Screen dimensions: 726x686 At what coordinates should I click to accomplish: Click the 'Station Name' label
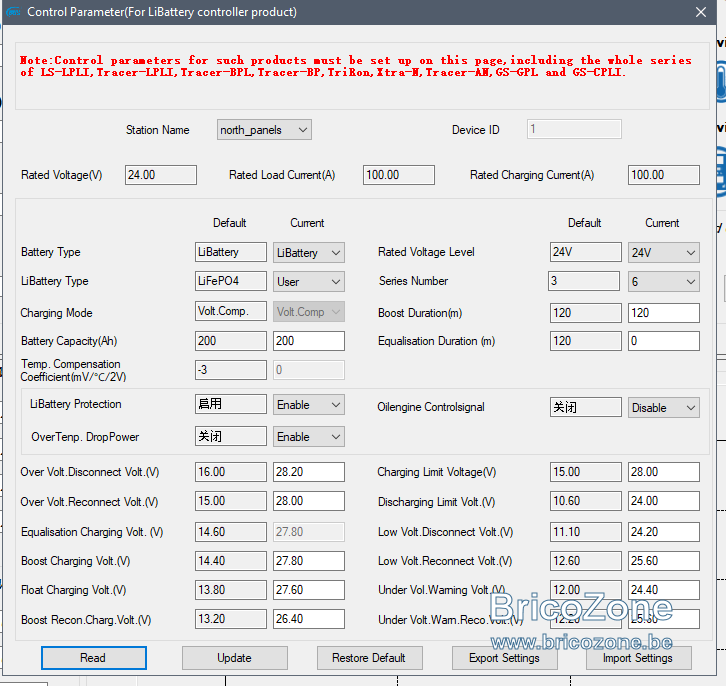tap(157, 130)
